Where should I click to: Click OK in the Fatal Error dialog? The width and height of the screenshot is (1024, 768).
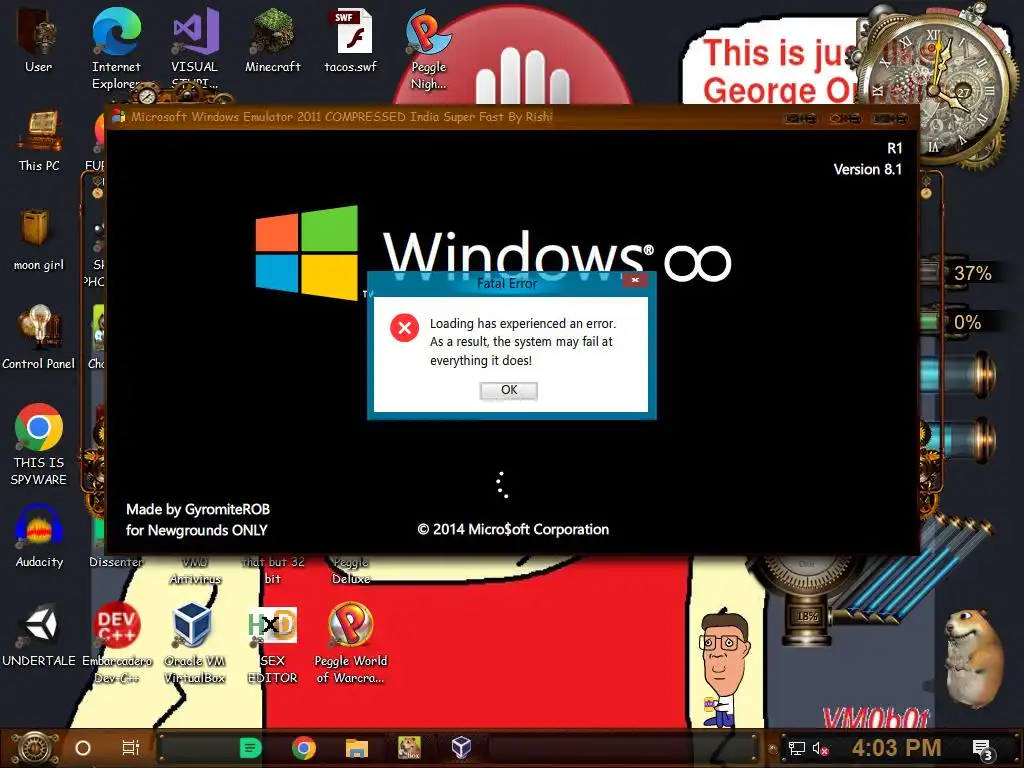click(x=509, y=390)
